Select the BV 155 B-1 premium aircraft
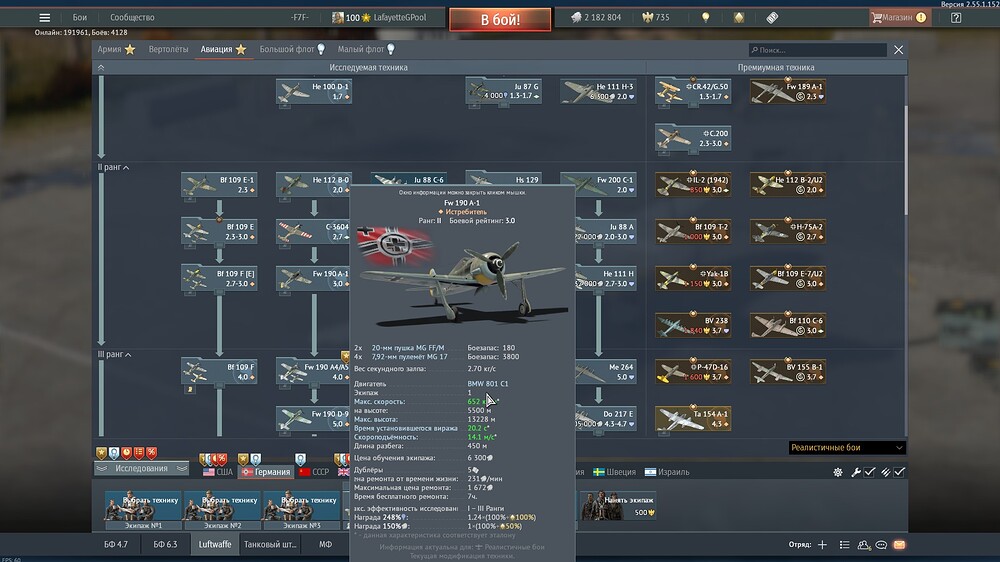The height and width of the screenshot is (562, 1000). 788,372
